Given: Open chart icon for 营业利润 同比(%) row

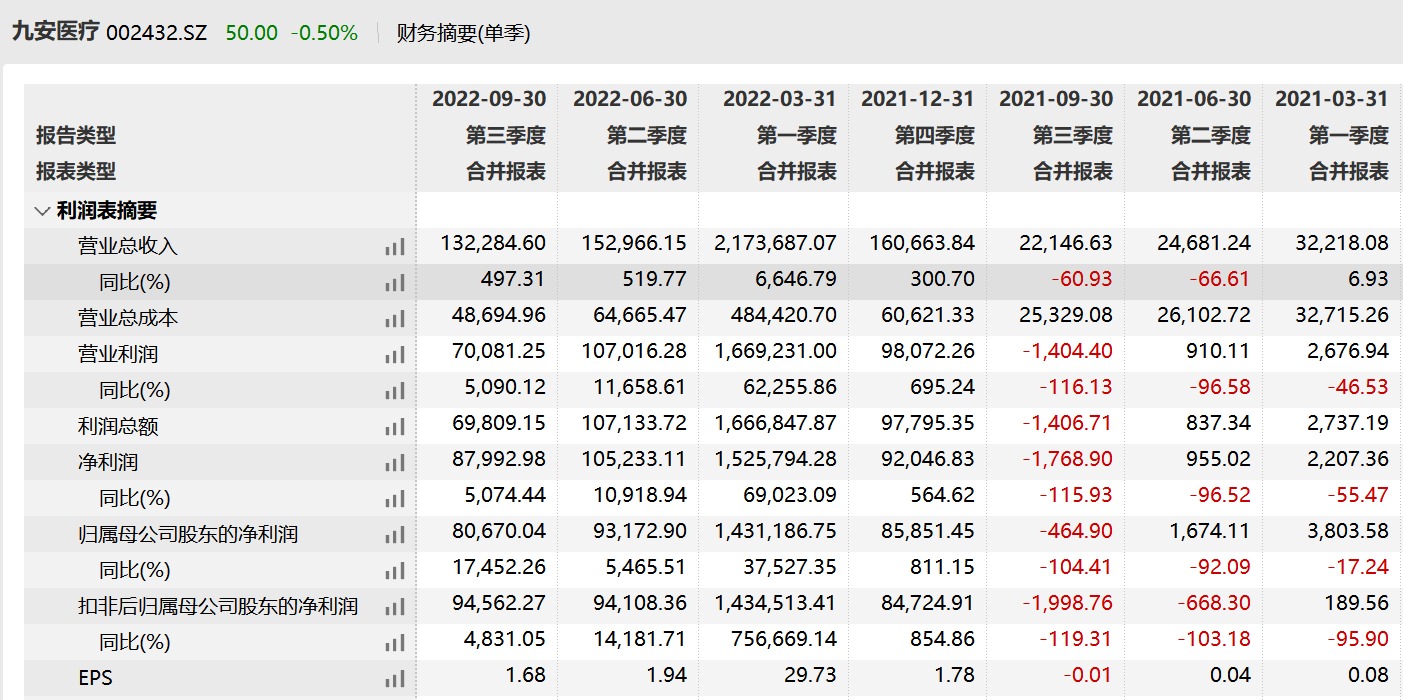Looking at the screenshot, I should pos(395,391).
